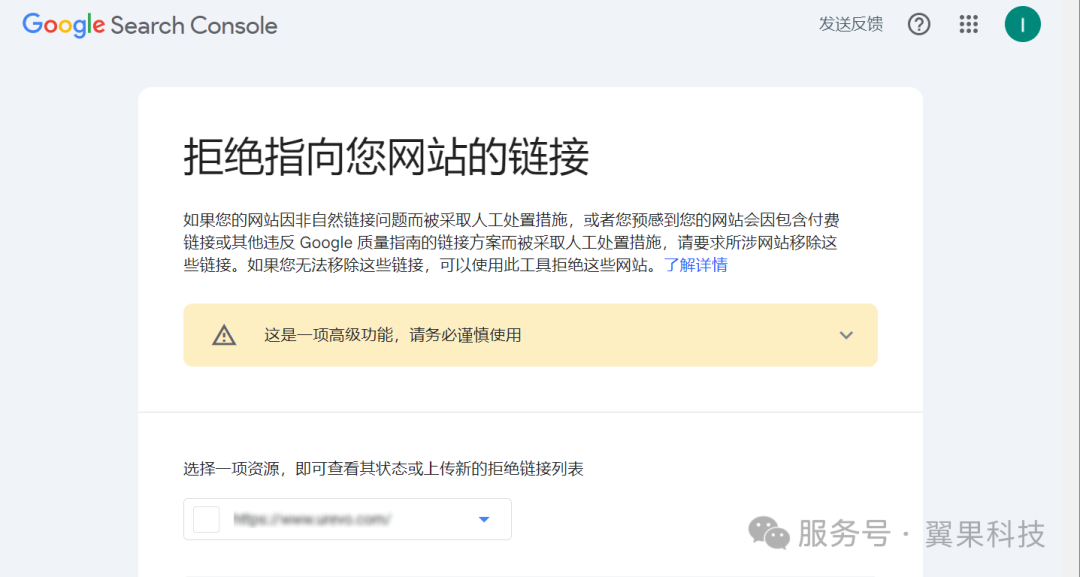Click the horizontal divider below warning banner
This screenshot has height=577, width=1080.
pyautogui.click(x=530, y=411)
